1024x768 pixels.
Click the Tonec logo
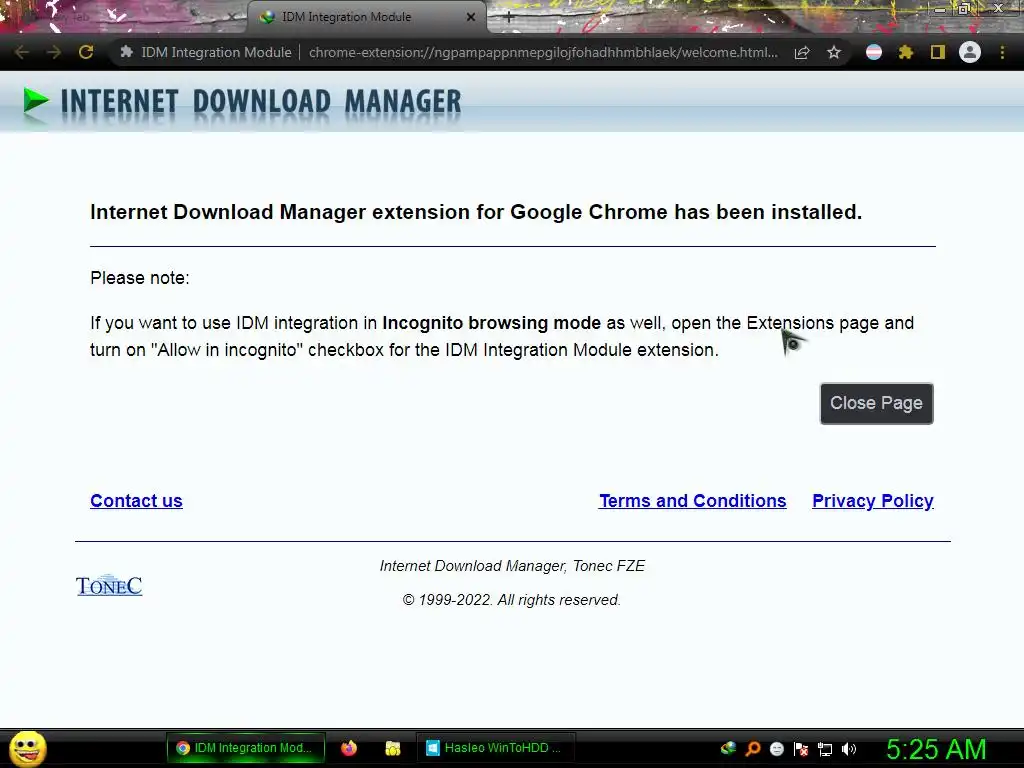[x=109, y=585]
